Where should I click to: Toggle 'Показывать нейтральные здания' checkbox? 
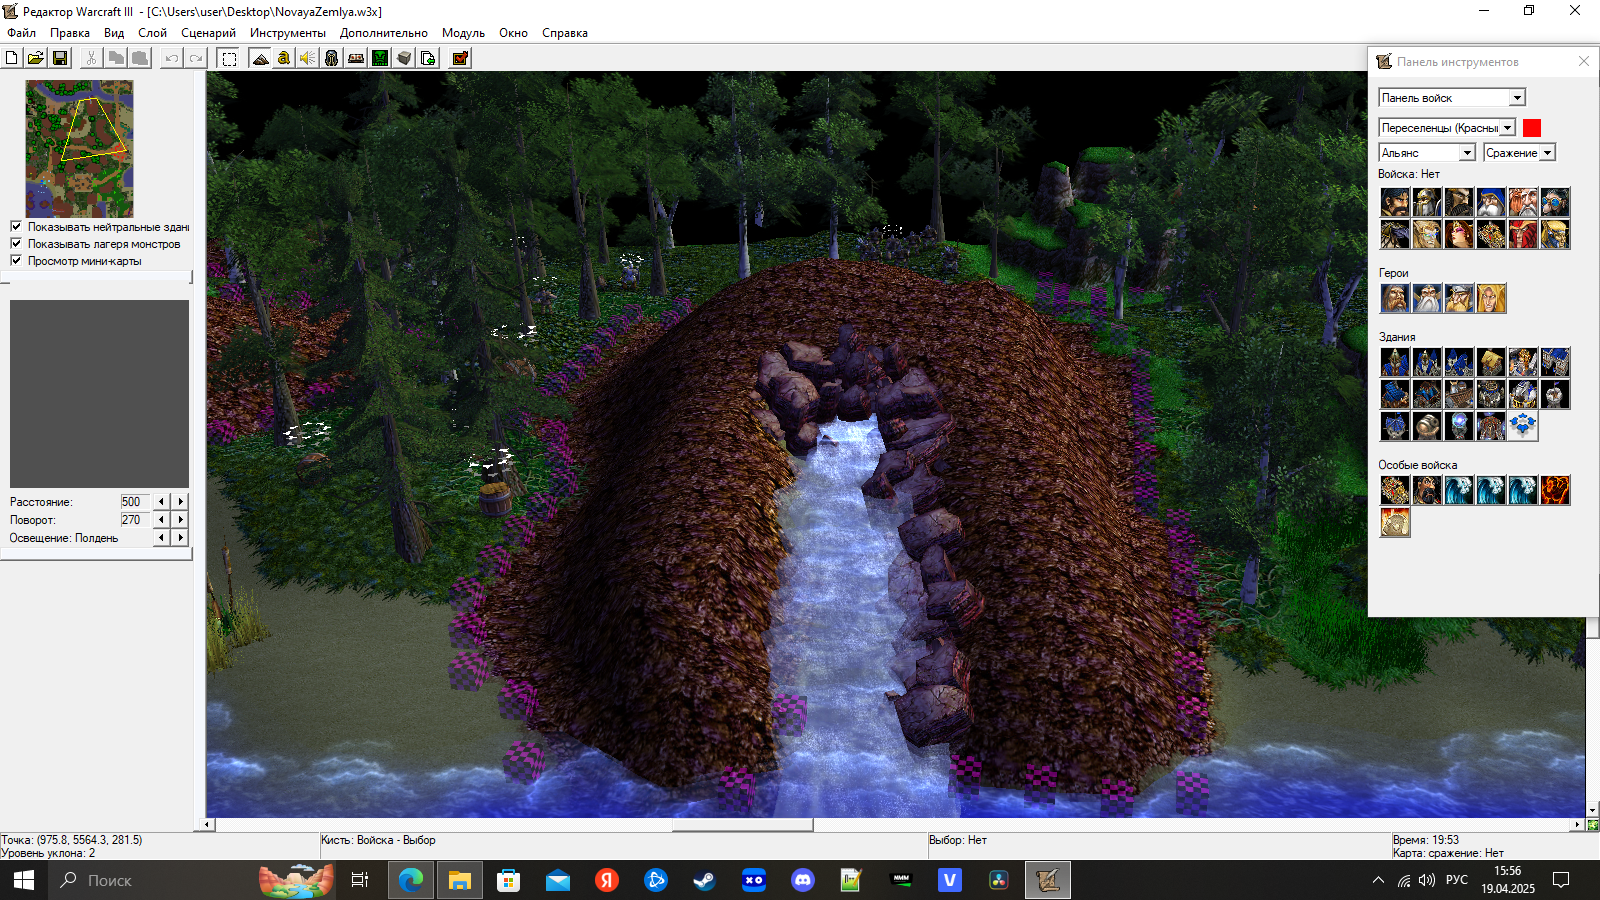pos(16,226)
